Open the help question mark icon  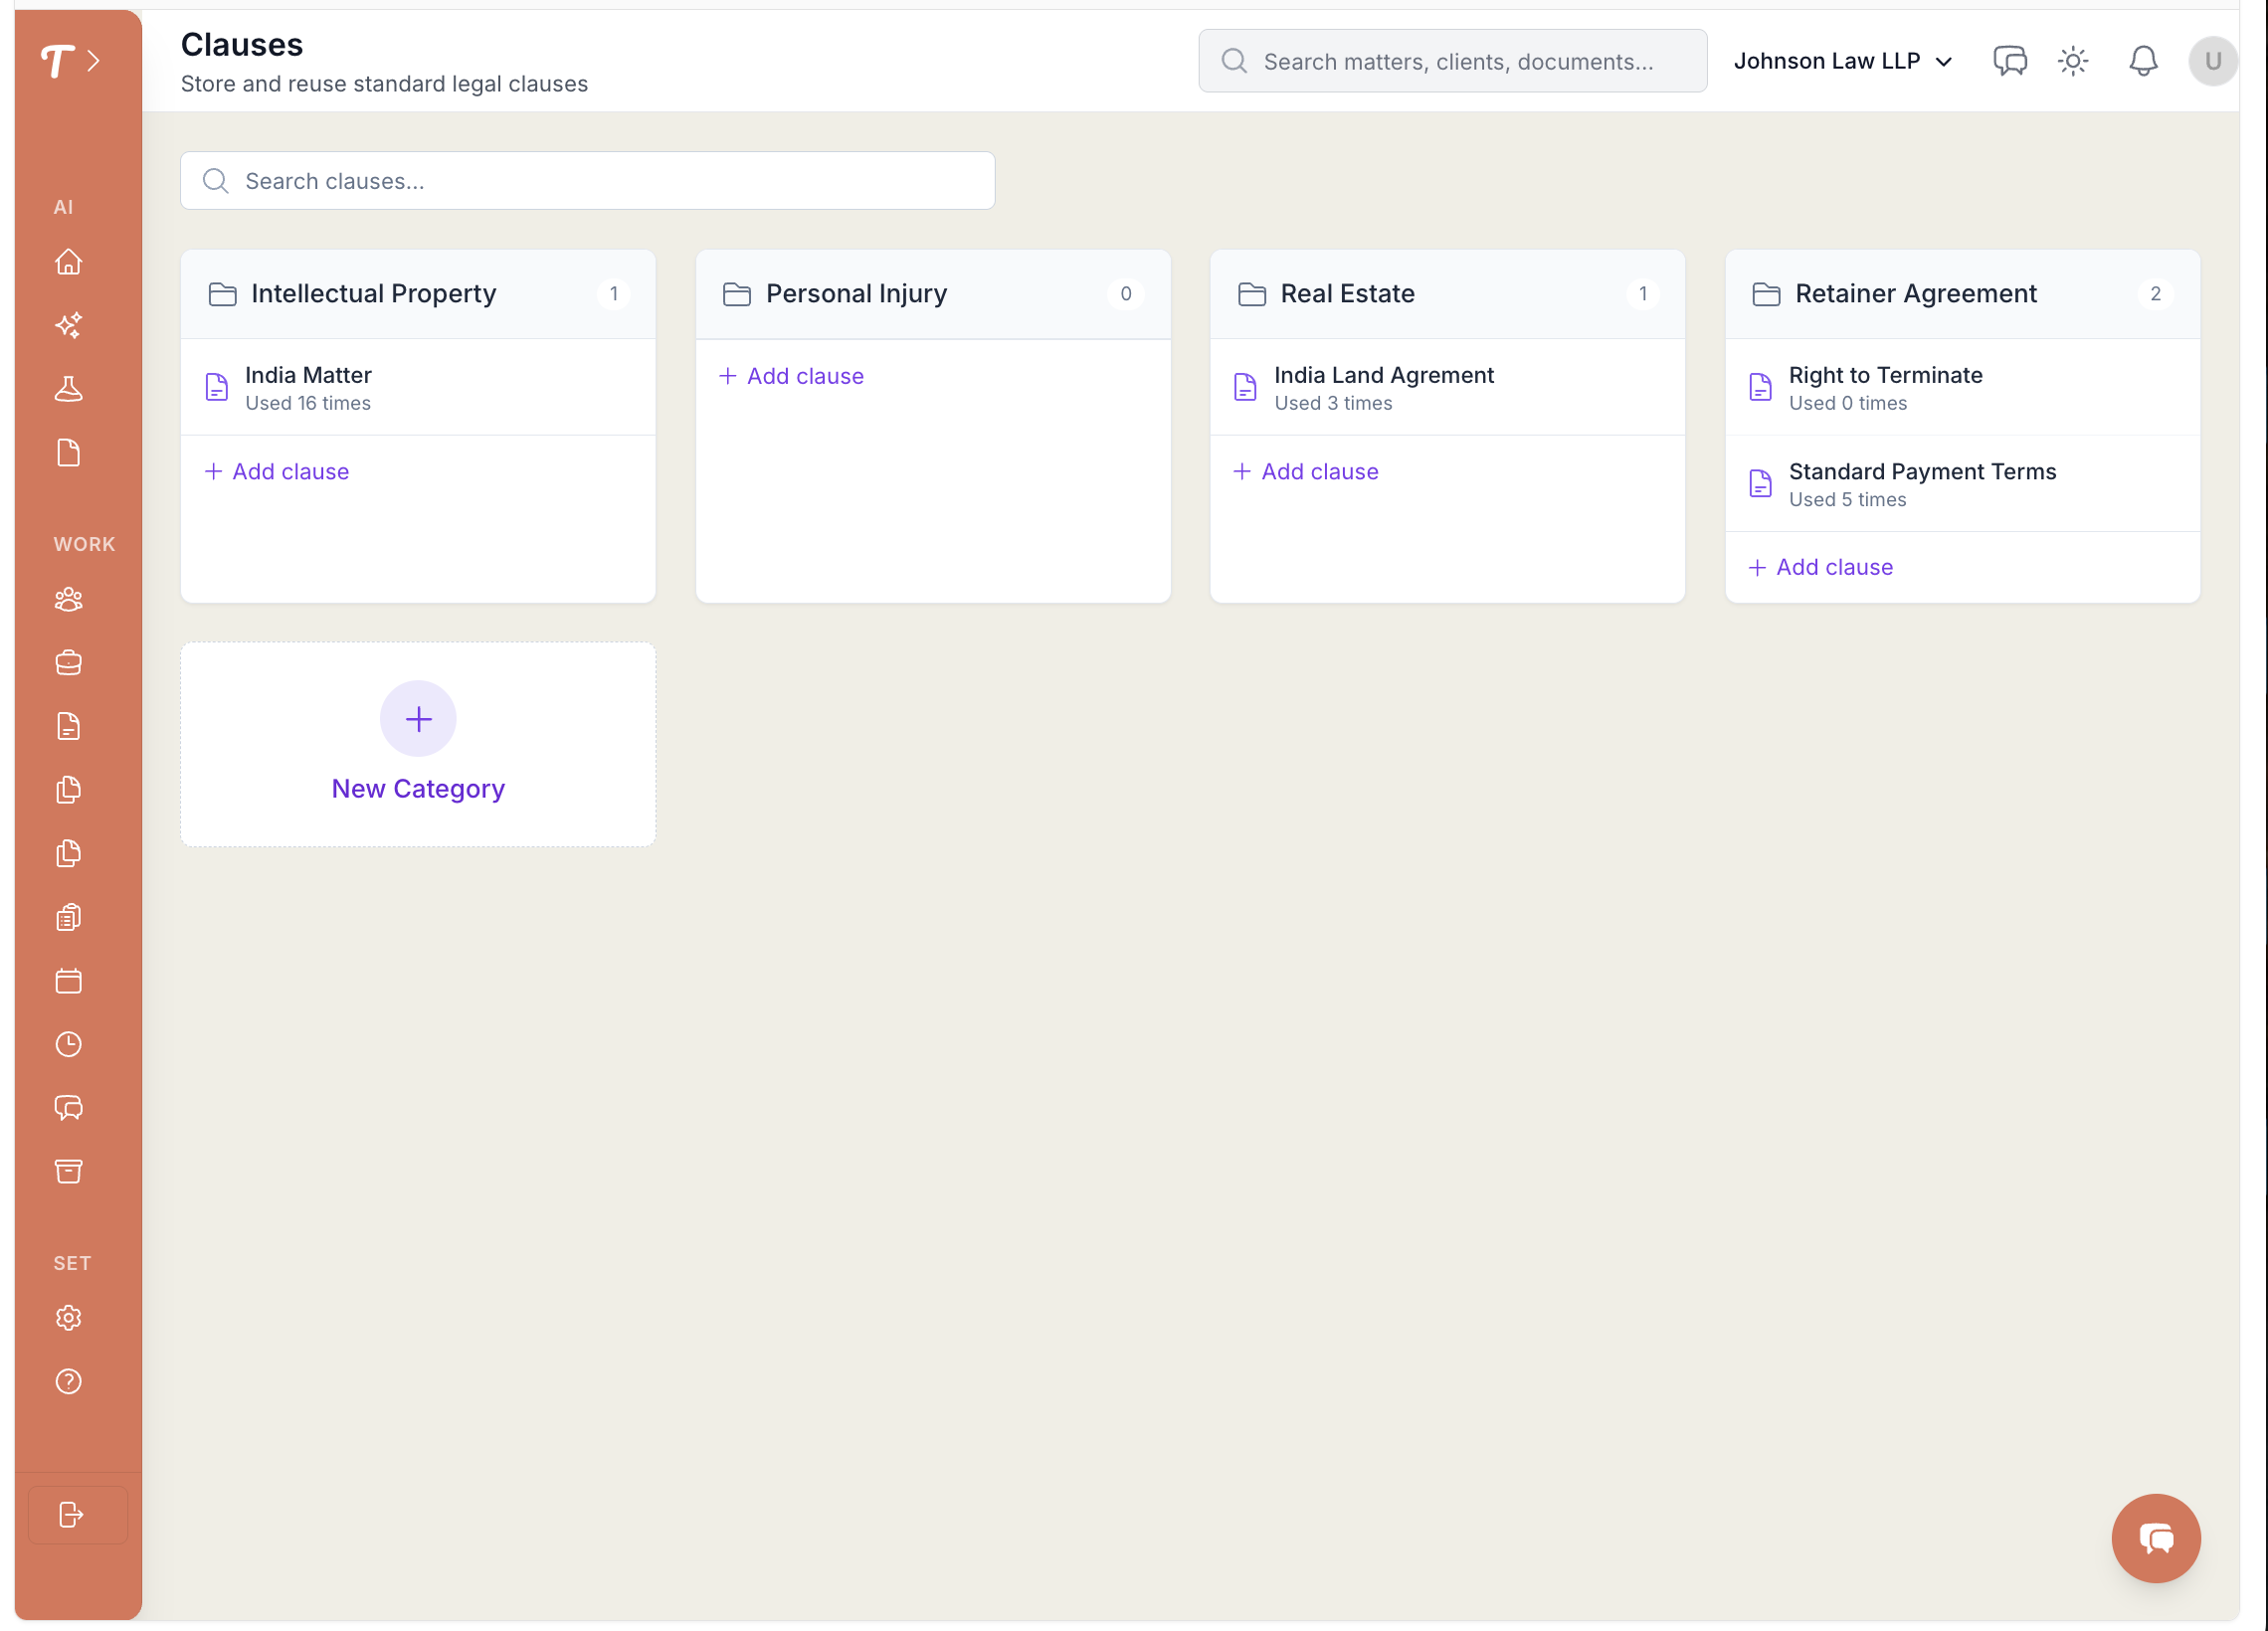68,1381
